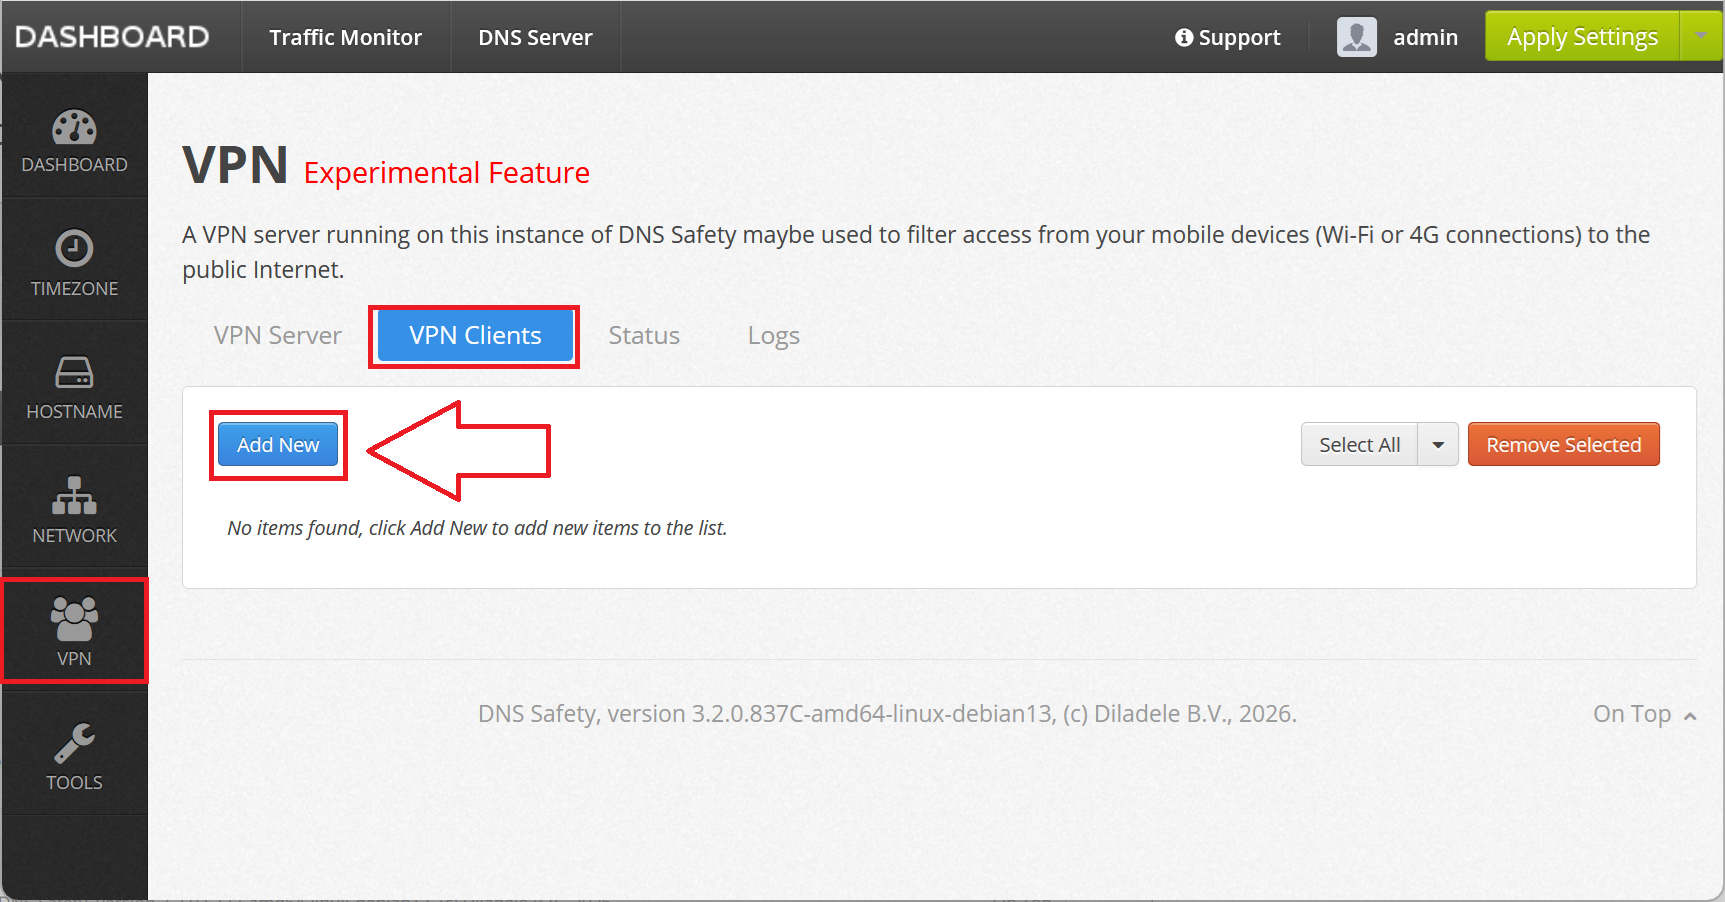Expand the Select All dropdown caret
Image resolution: width=1725 pixels, height=902 pixels.
point(1438,445)
